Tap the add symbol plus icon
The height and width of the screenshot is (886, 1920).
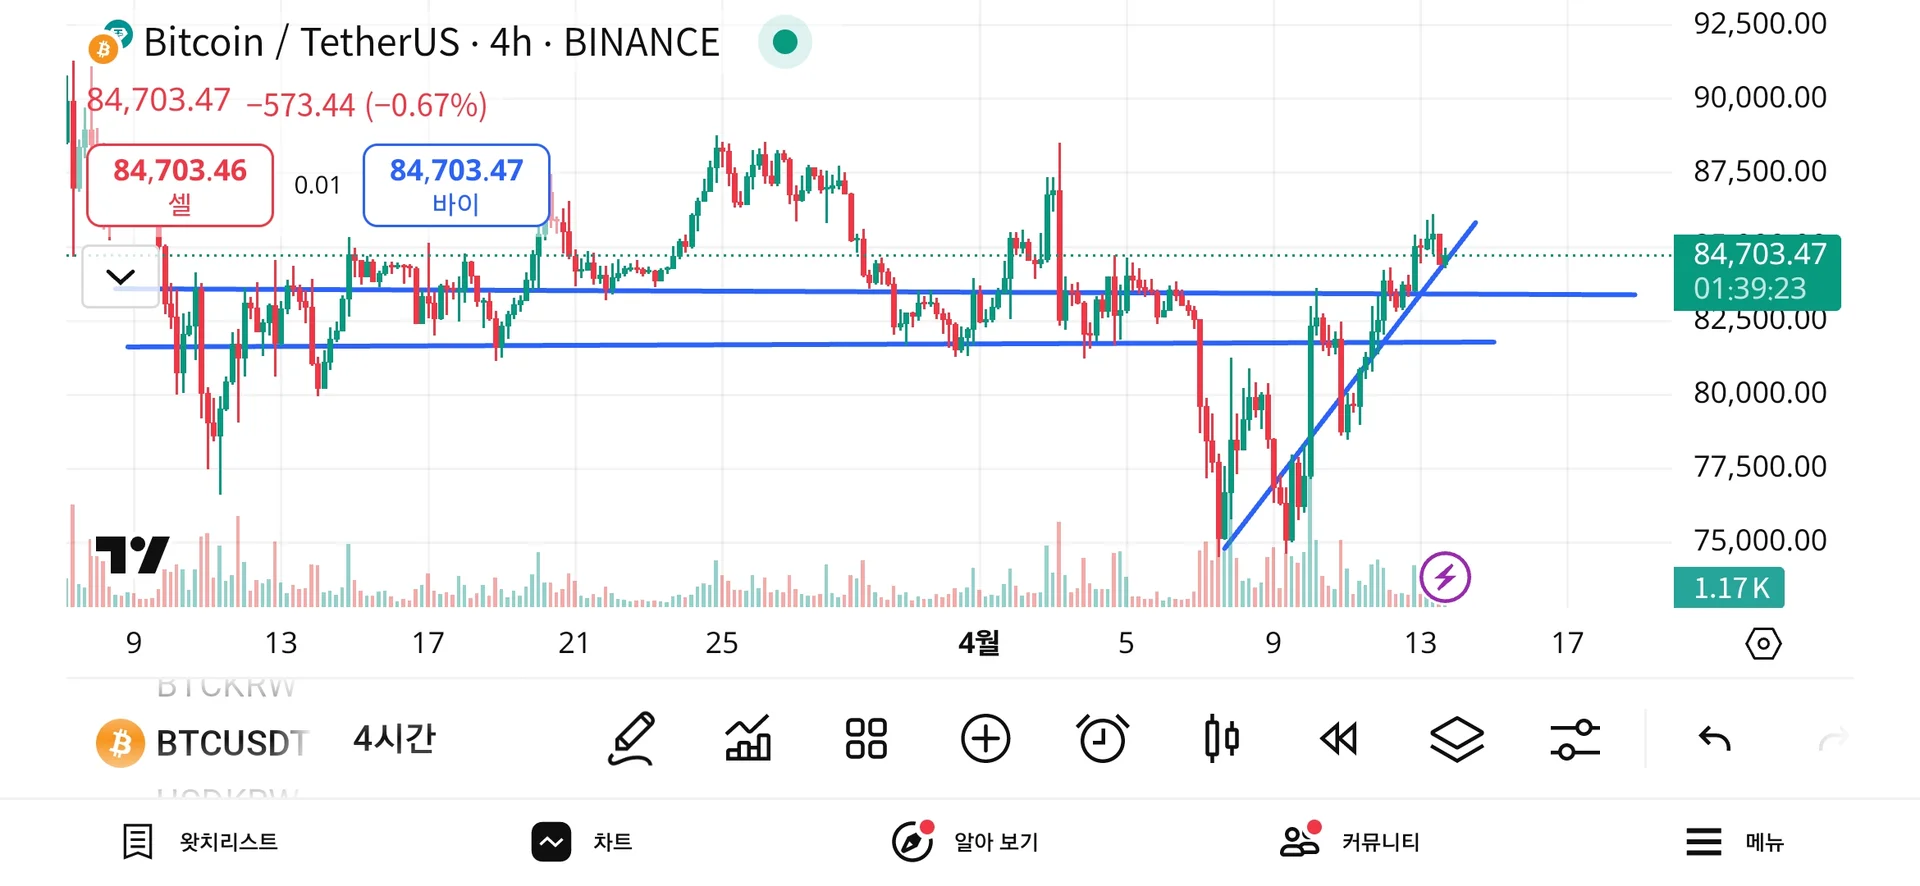click(x=985, y=740)
